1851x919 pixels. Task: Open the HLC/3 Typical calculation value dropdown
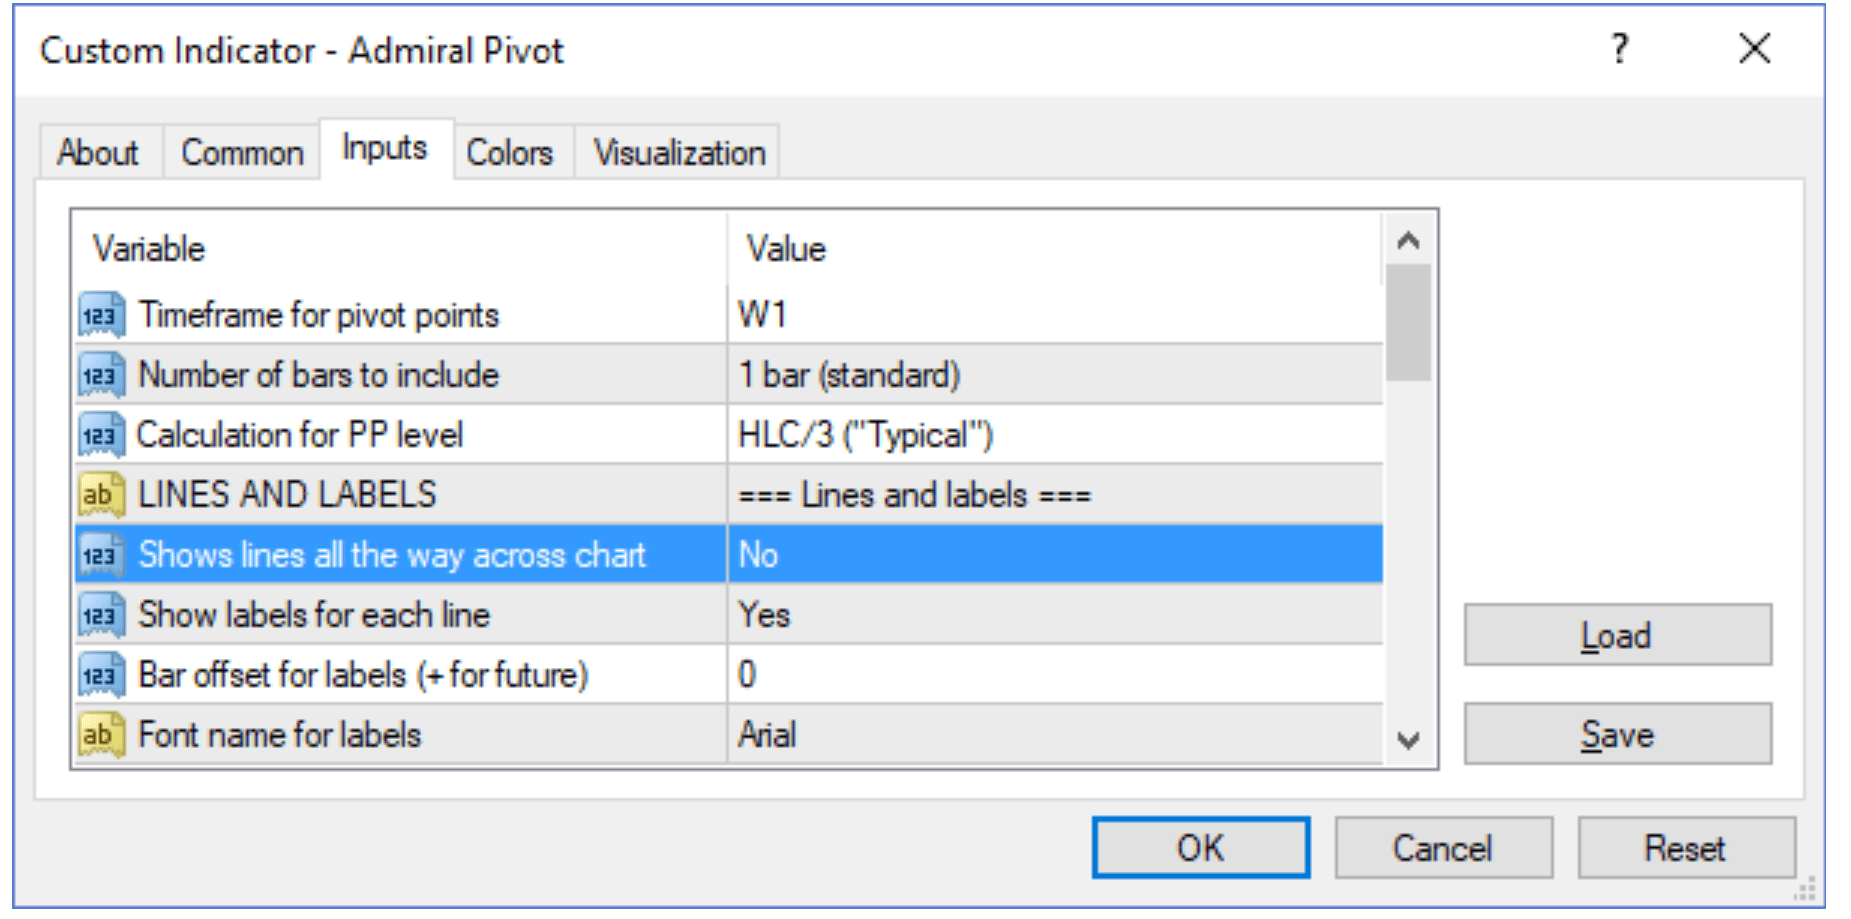click(x=1056, y=434)
